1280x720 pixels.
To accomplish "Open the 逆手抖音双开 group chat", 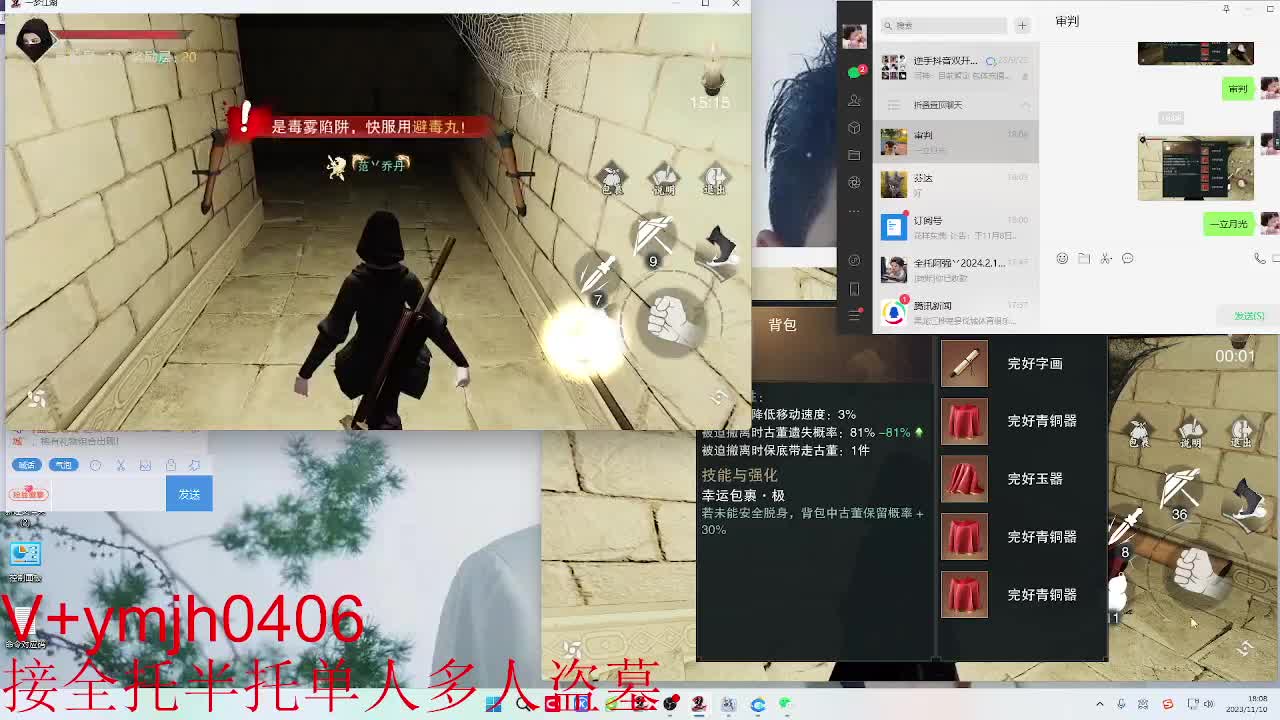I will [x=956, y=67].
